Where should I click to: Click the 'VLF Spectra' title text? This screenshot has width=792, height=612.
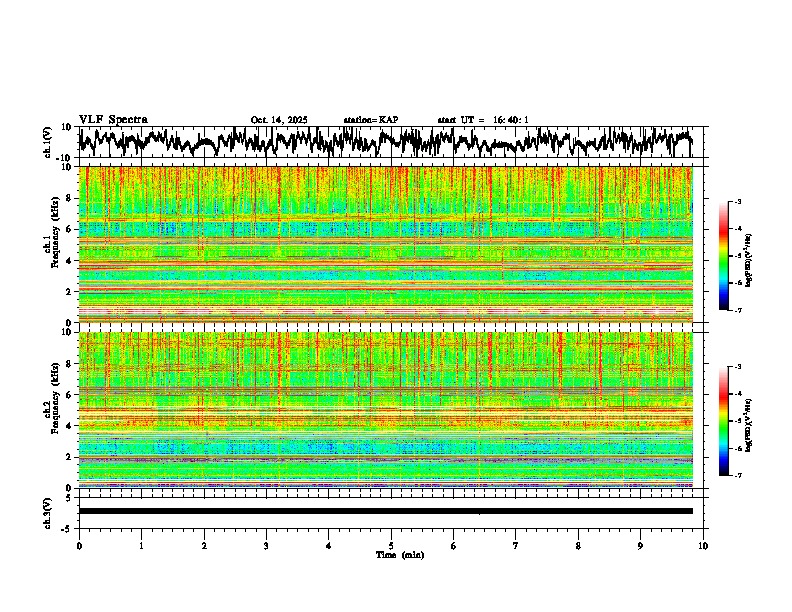[113, 119]
